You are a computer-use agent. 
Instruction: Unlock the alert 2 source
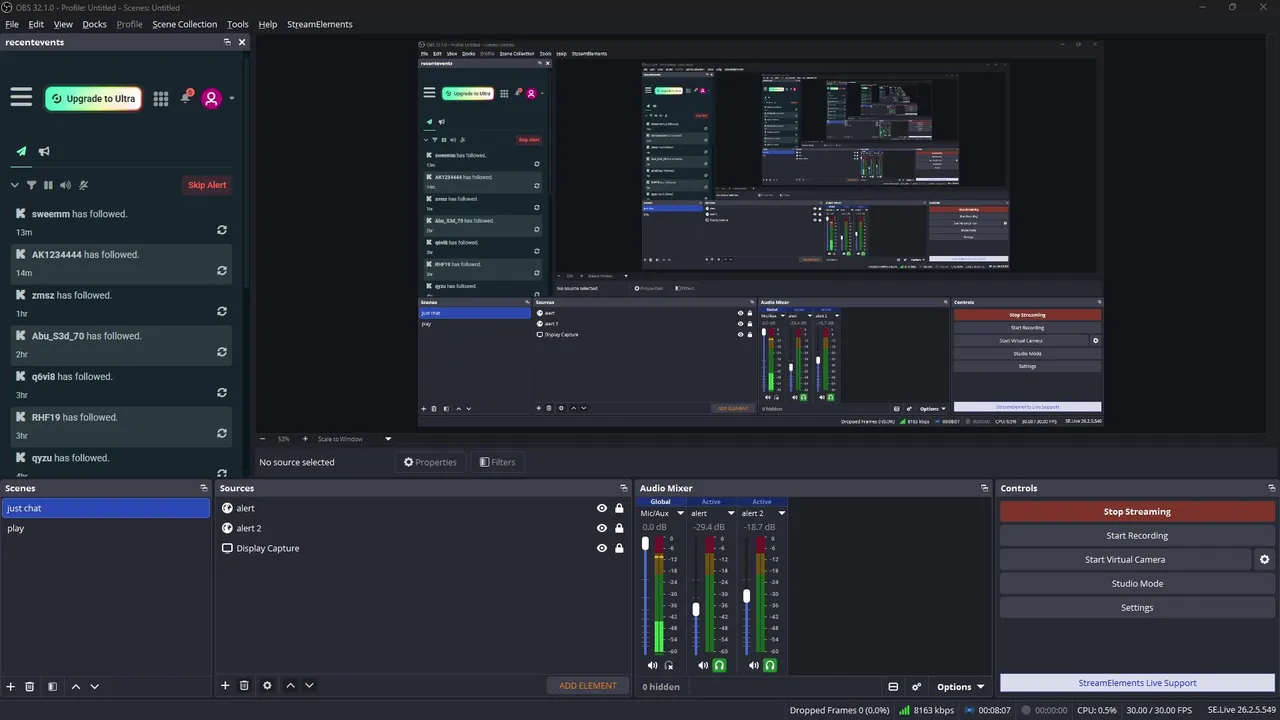tap(619, 528)
